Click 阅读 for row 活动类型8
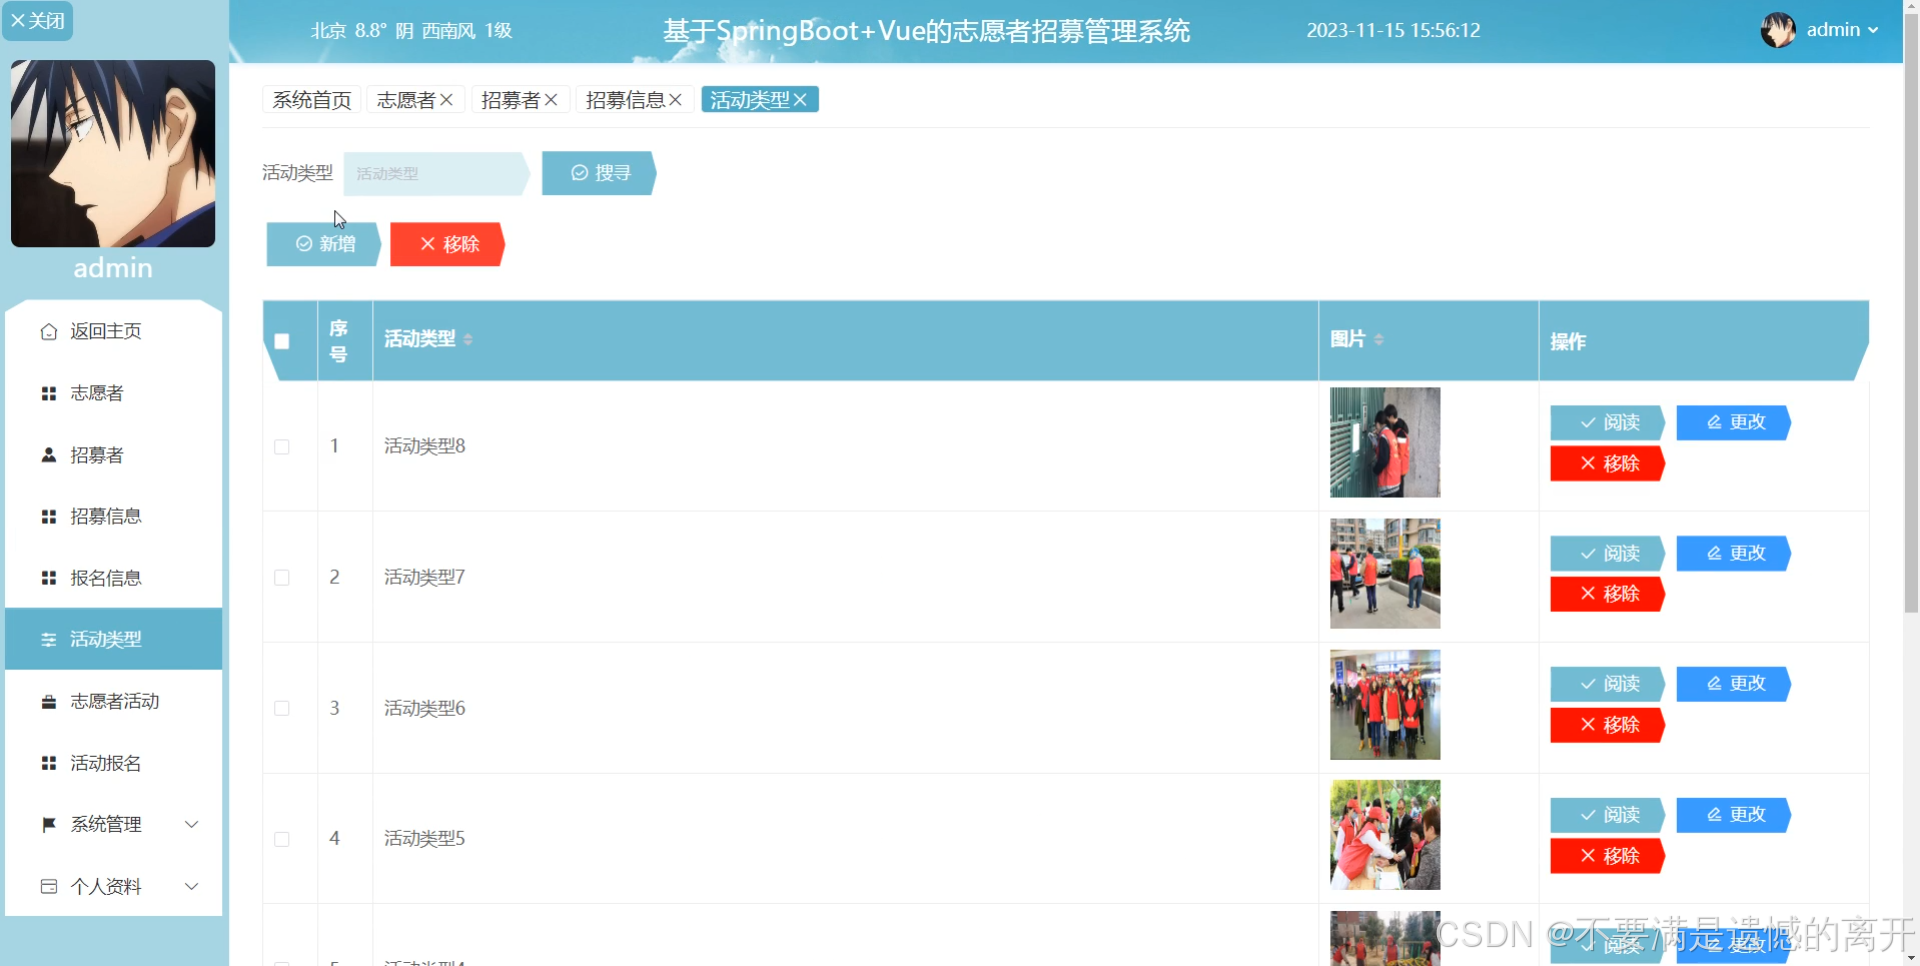Viewport: 1920px width, 966px height. point(1607,423)
